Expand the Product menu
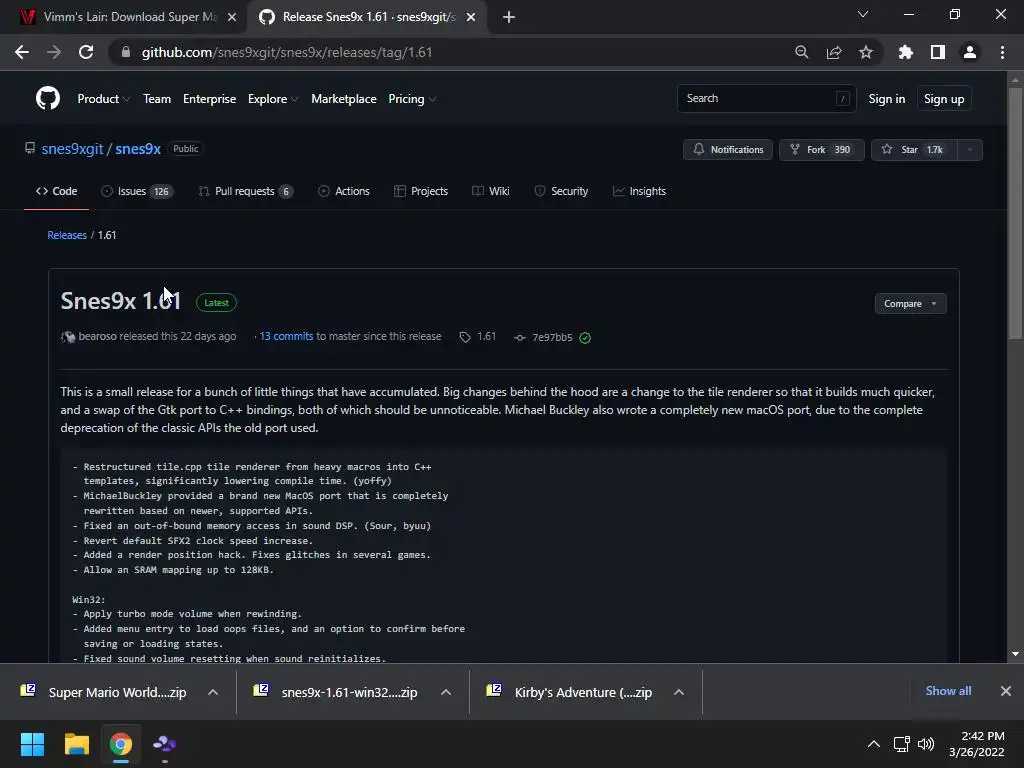 pos(103,99)
